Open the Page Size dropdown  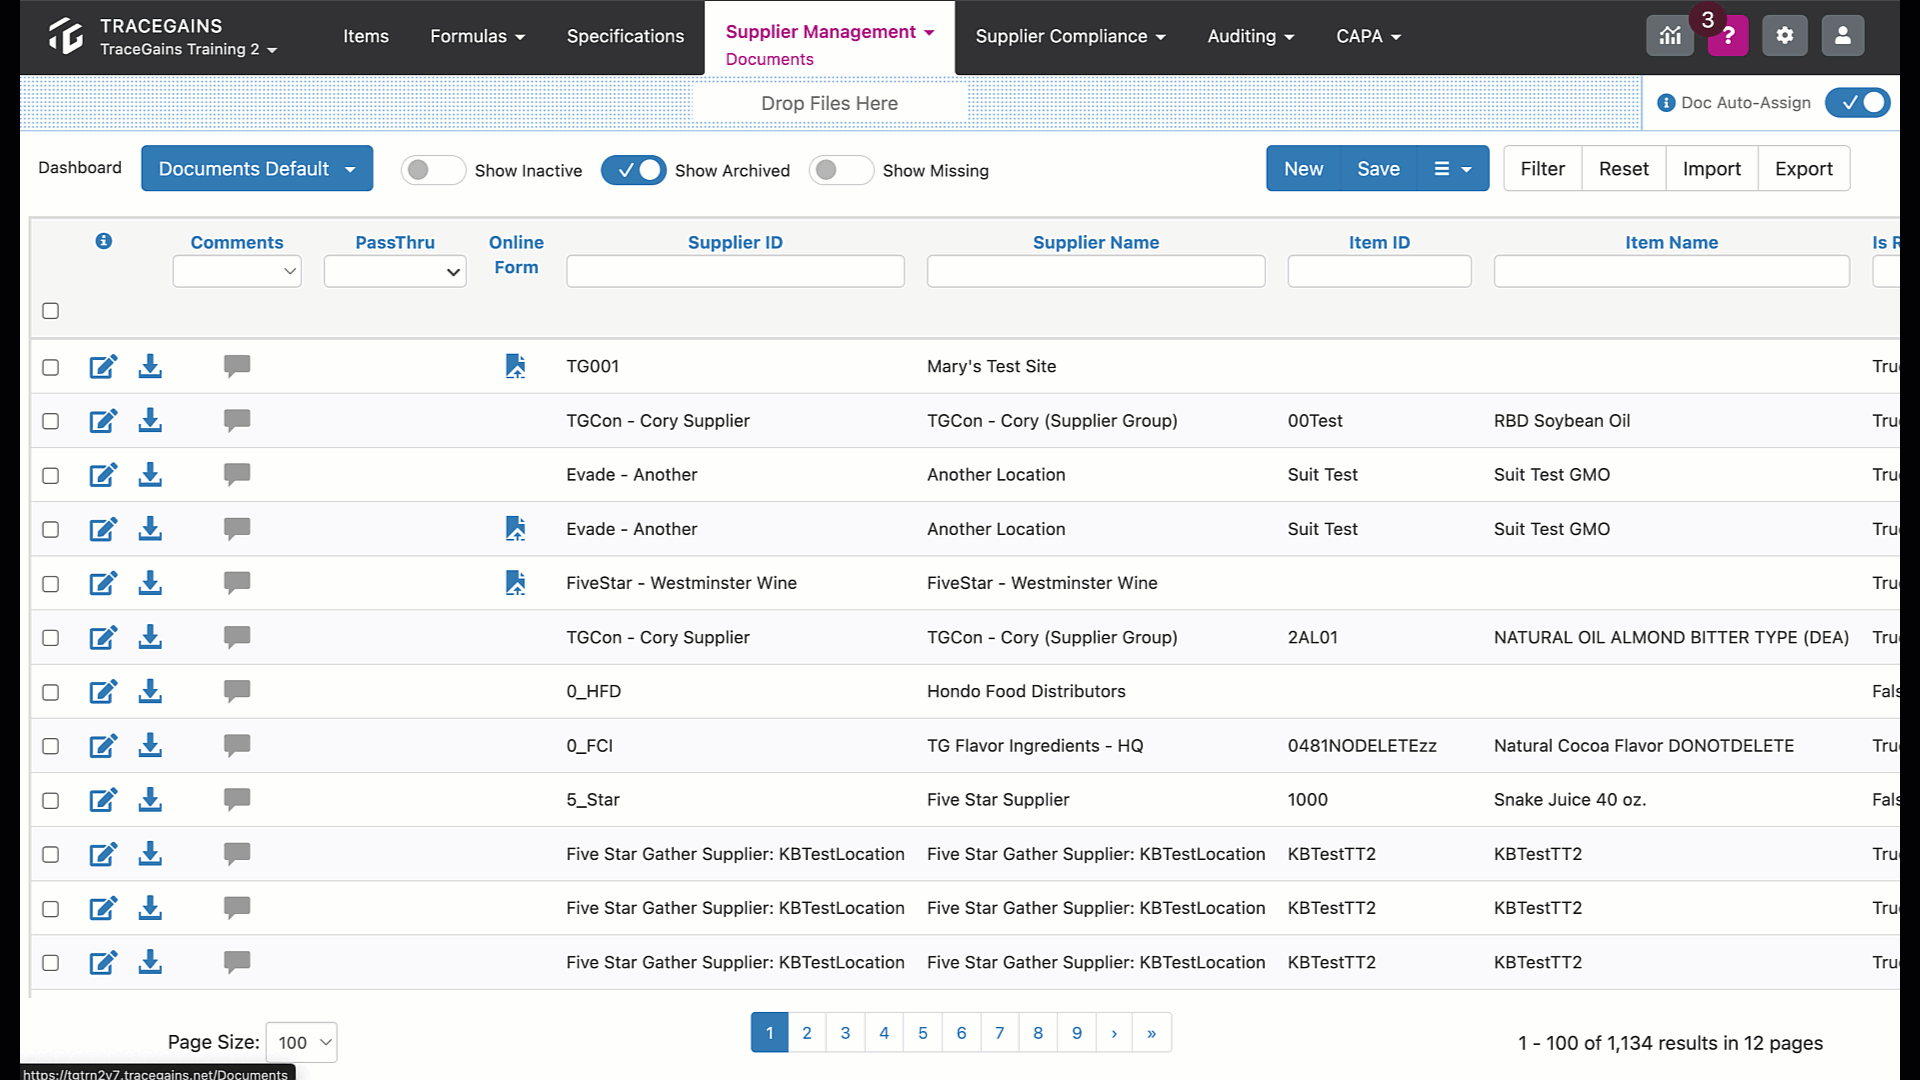click(302, 1042)
